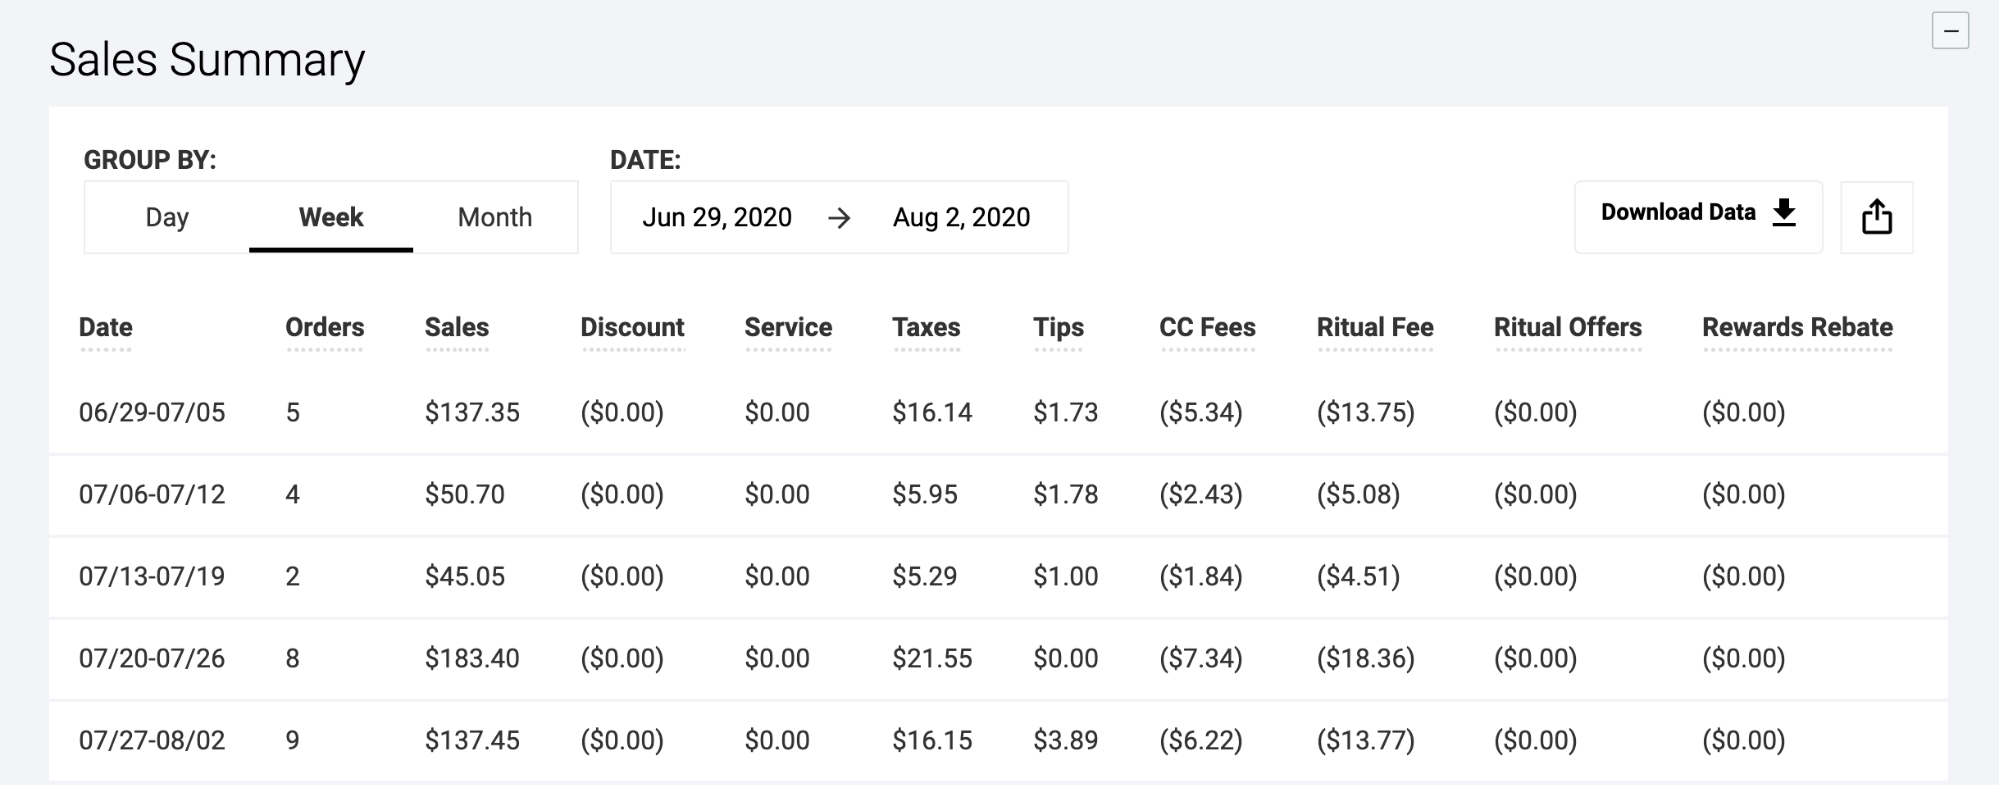
Task: Group sales by Day
Action: 167,217
